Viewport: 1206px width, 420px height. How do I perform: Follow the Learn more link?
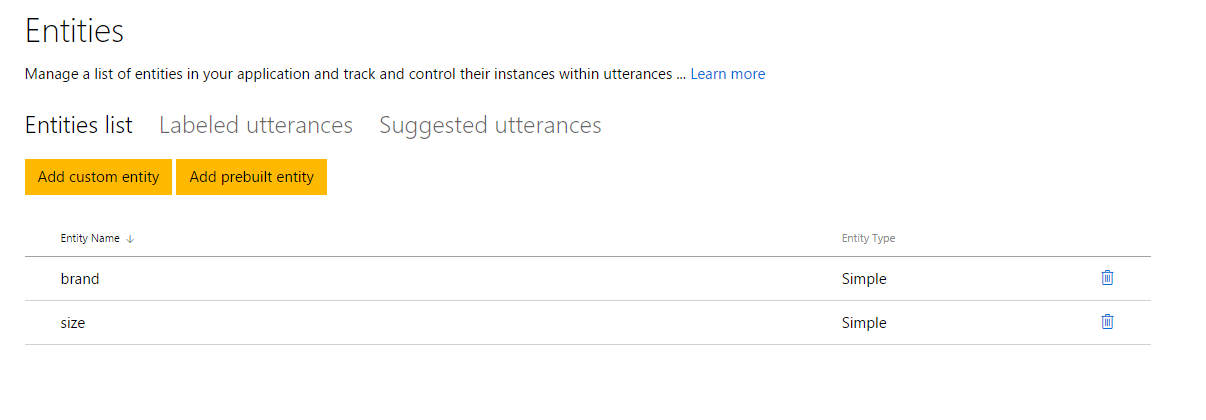727,74
